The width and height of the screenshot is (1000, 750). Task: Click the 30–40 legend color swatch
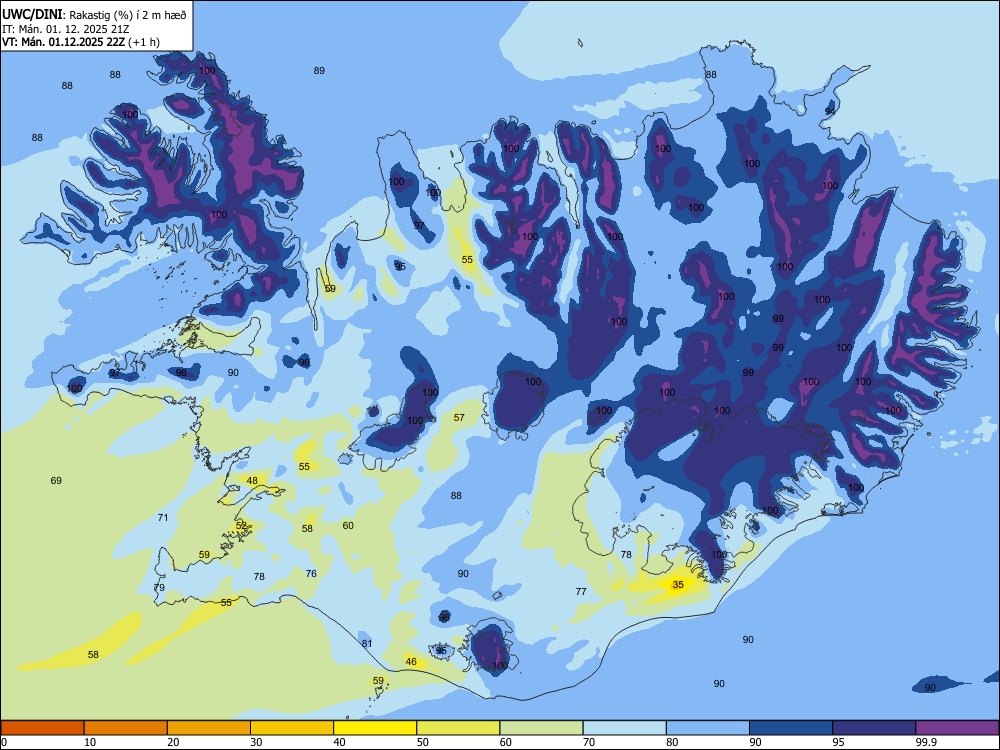[292, 728]
